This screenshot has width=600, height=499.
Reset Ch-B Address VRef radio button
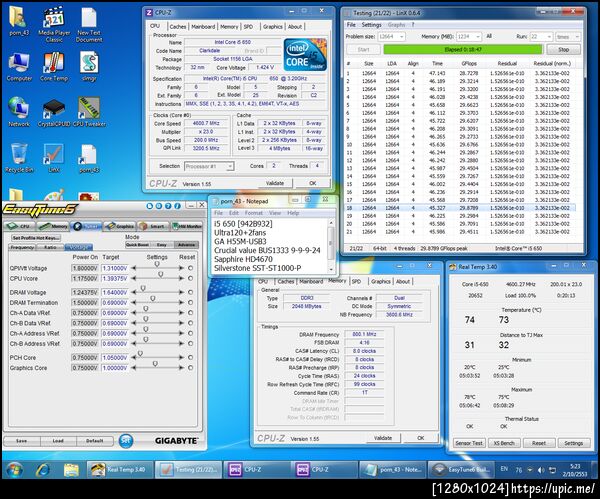click(191, 344)
